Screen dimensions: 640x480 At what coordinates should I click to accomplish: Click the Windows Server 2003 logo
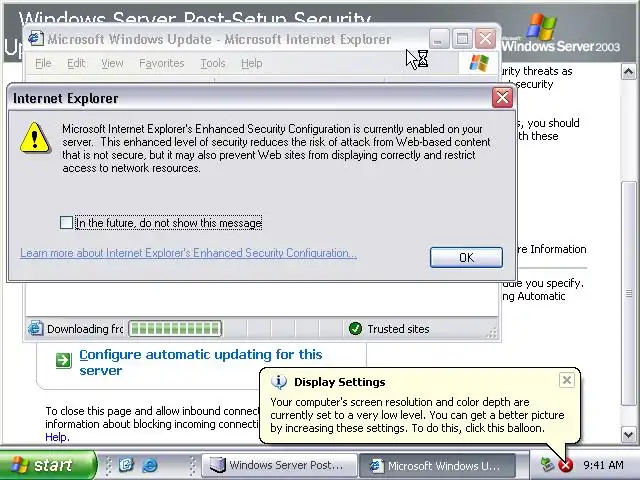tap(560, 33)
